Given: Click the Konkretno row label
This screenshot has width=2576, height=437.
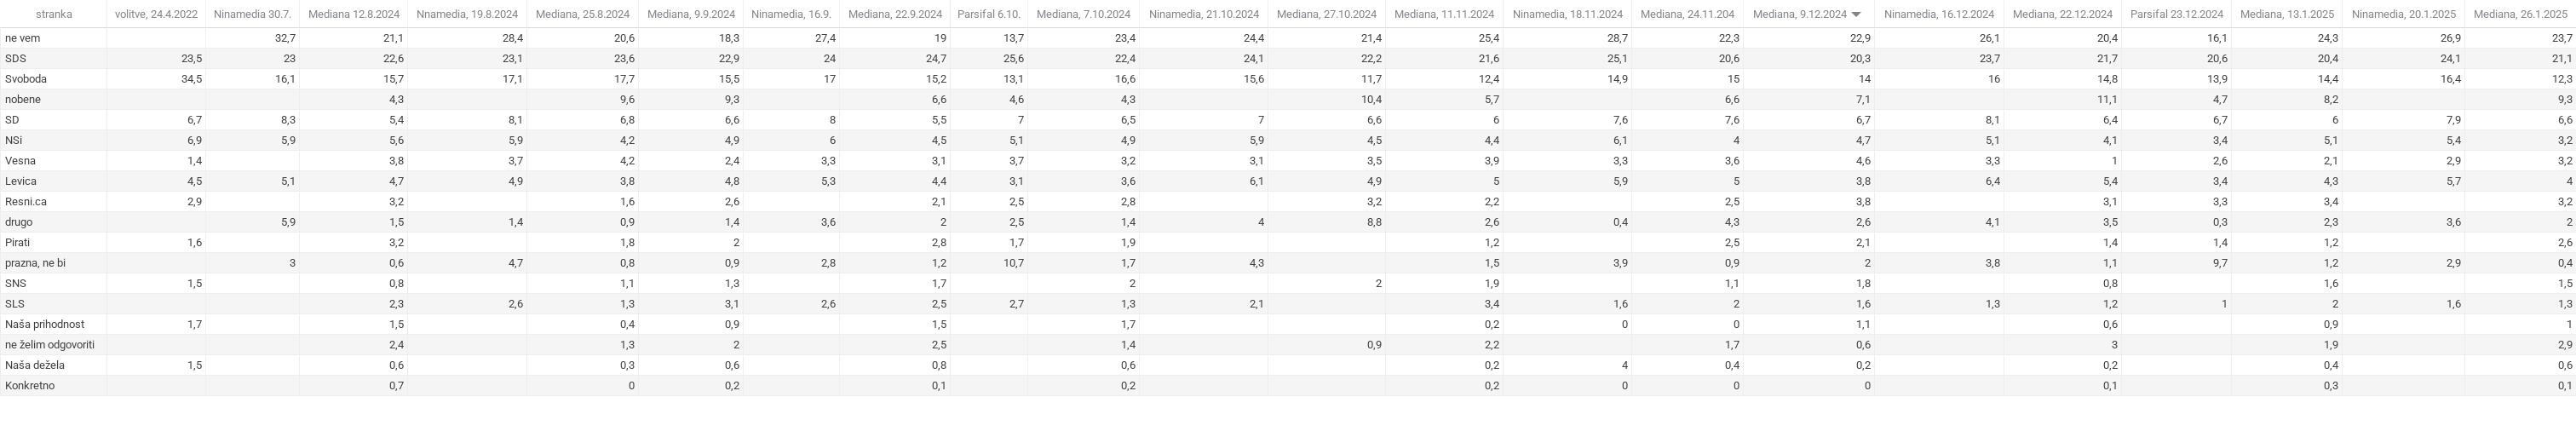Looking at the screenshot, I should pyautogui.click(x=30, y=386).
